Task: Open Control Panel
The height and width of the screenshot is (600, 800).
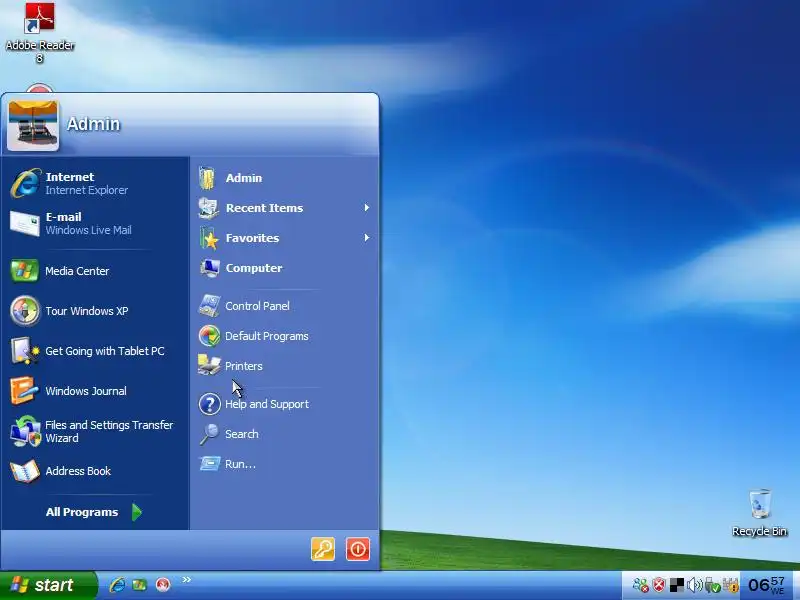Action: coord(285,306)
